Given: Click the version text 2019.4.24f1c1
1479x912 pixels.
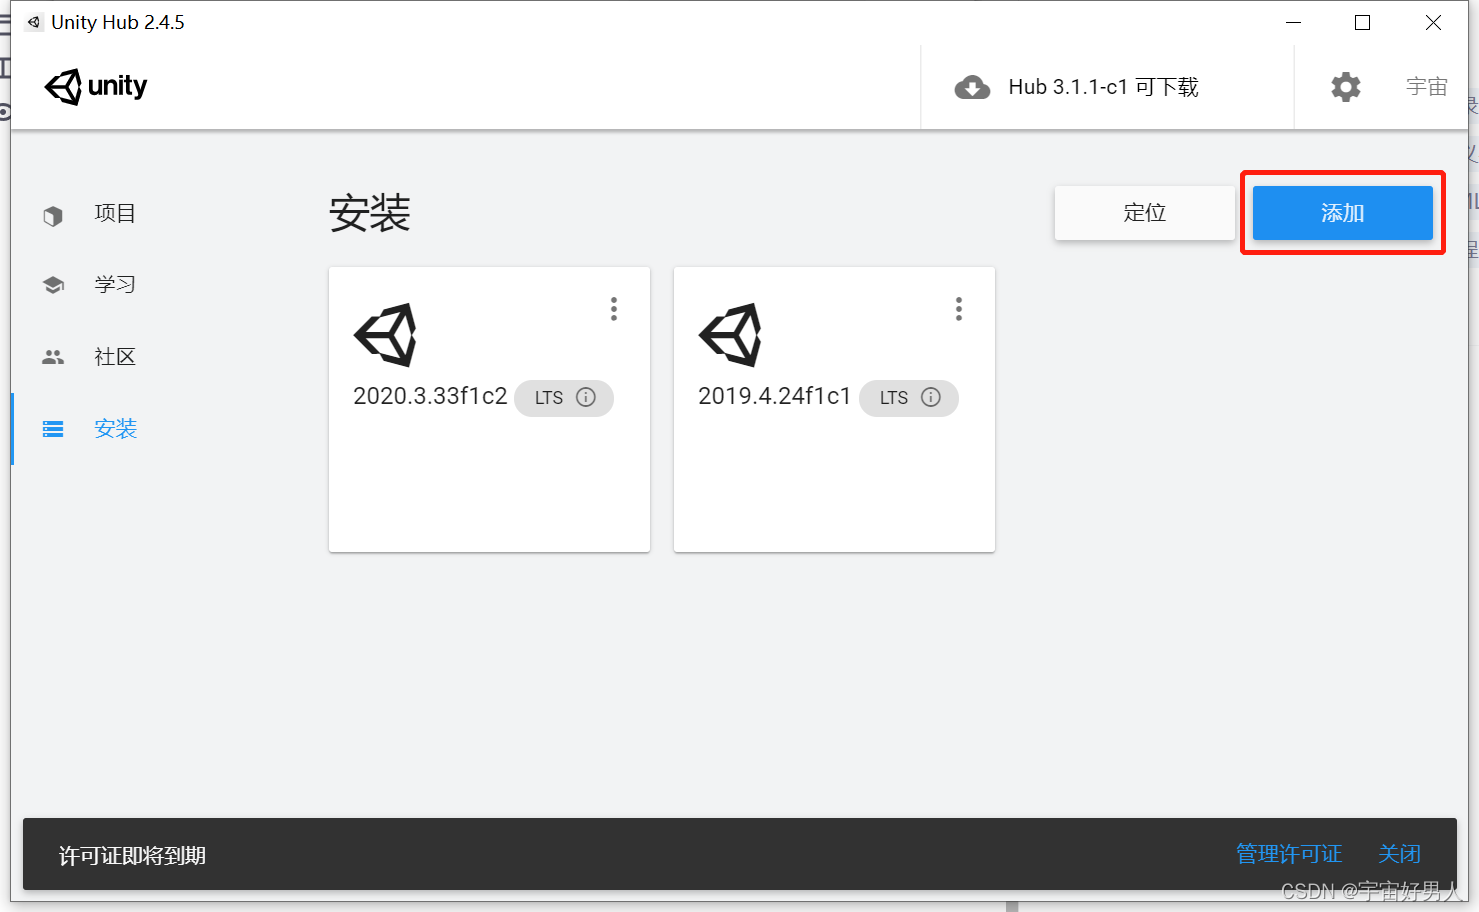Looking at the screenshot, I should (774, 396).
